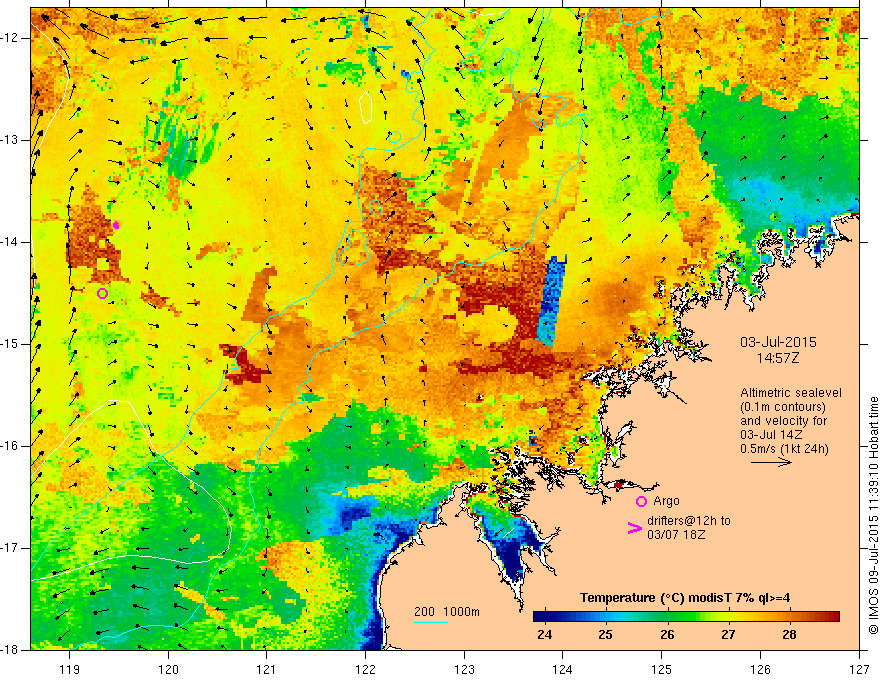The width and height of the screenshot is (880, 680).
Task: Click the Argo float circle near 119.3E
Action: pos(102,293)
